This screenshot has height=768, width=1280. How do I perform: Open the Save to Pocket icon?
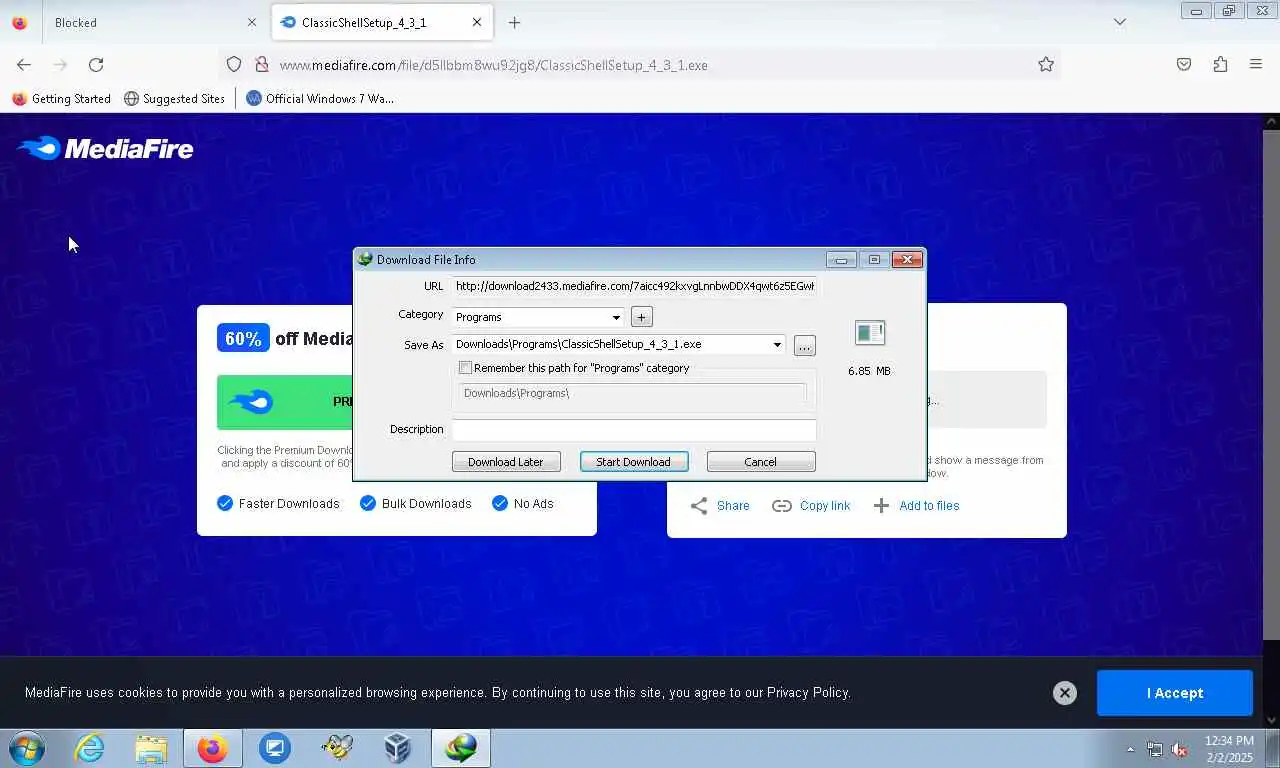point(1184,64)
